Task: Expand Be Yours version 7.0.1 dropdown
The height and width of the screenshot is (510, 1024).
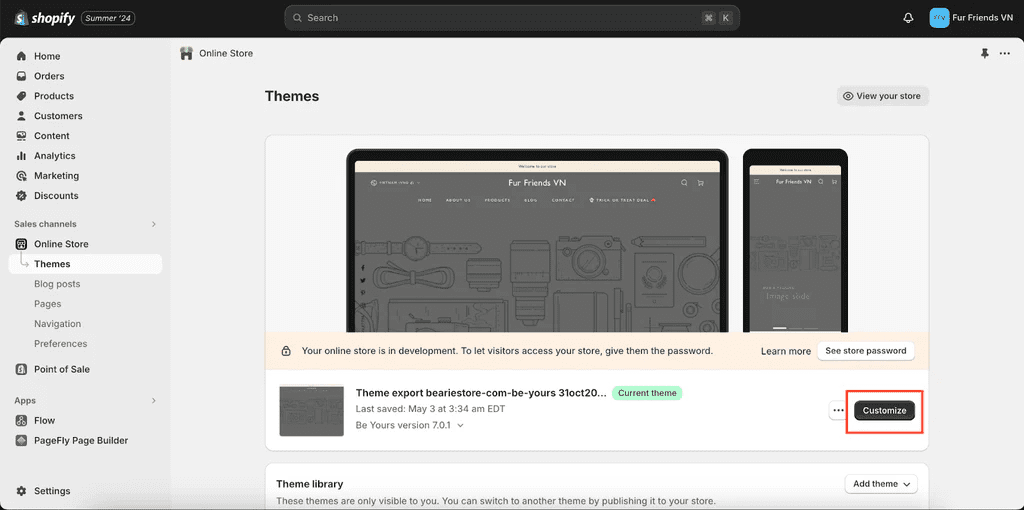Action: (409, 425)
